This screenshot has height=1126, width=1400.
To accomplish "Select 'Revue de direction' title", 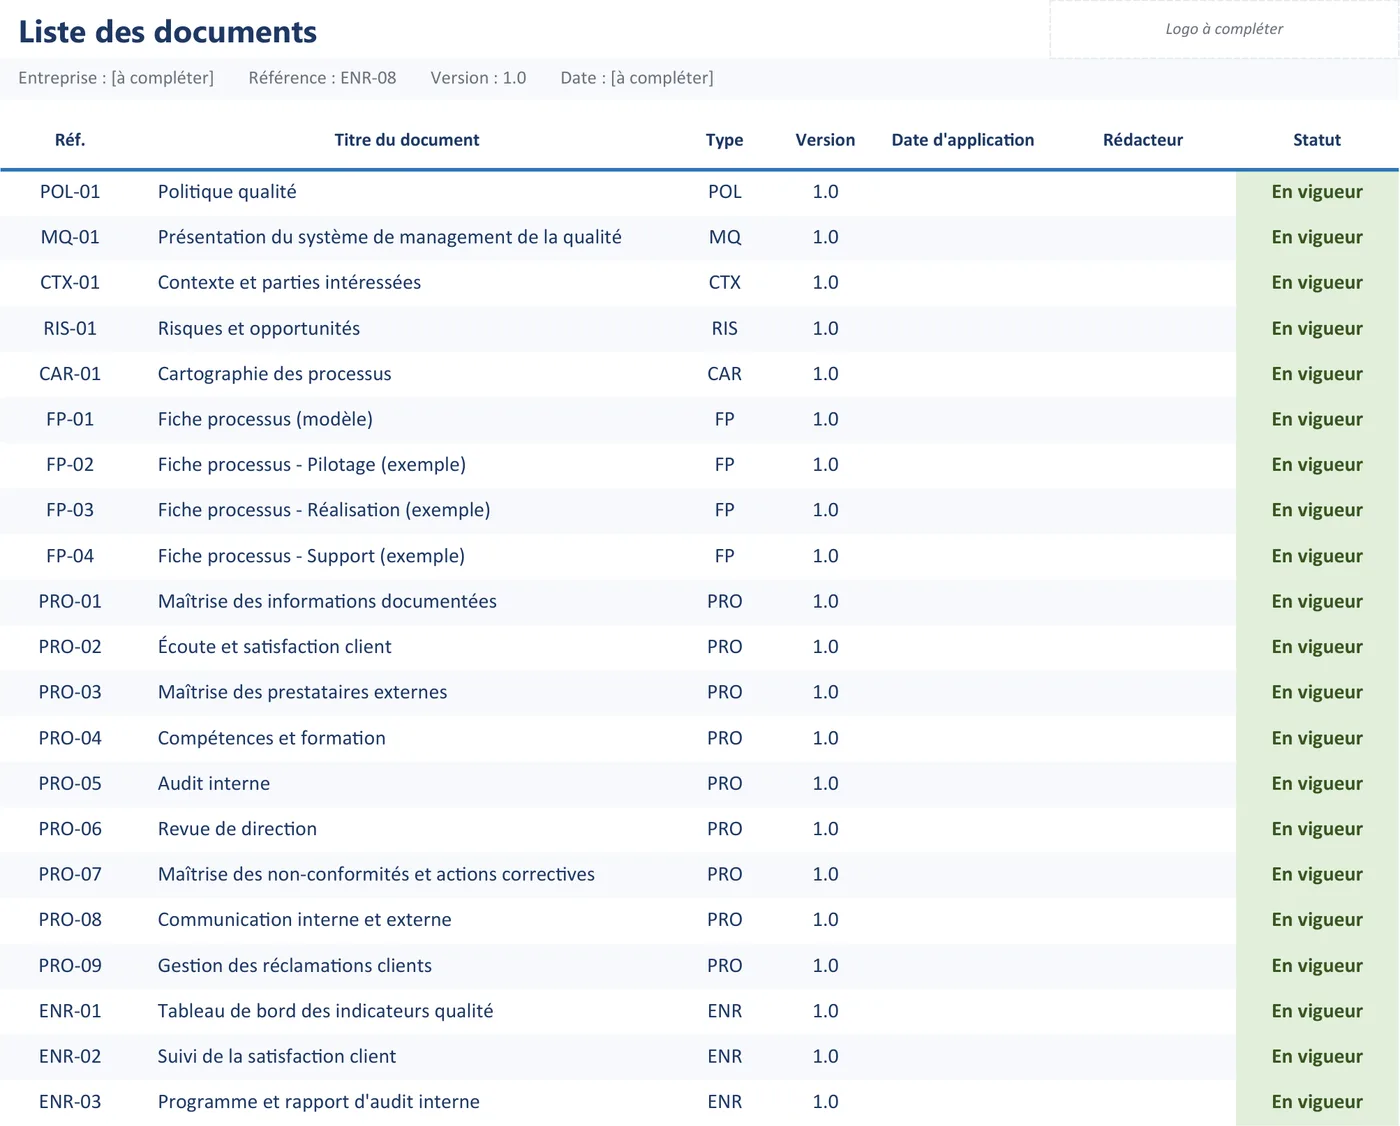I will click(x=237, y=829).
